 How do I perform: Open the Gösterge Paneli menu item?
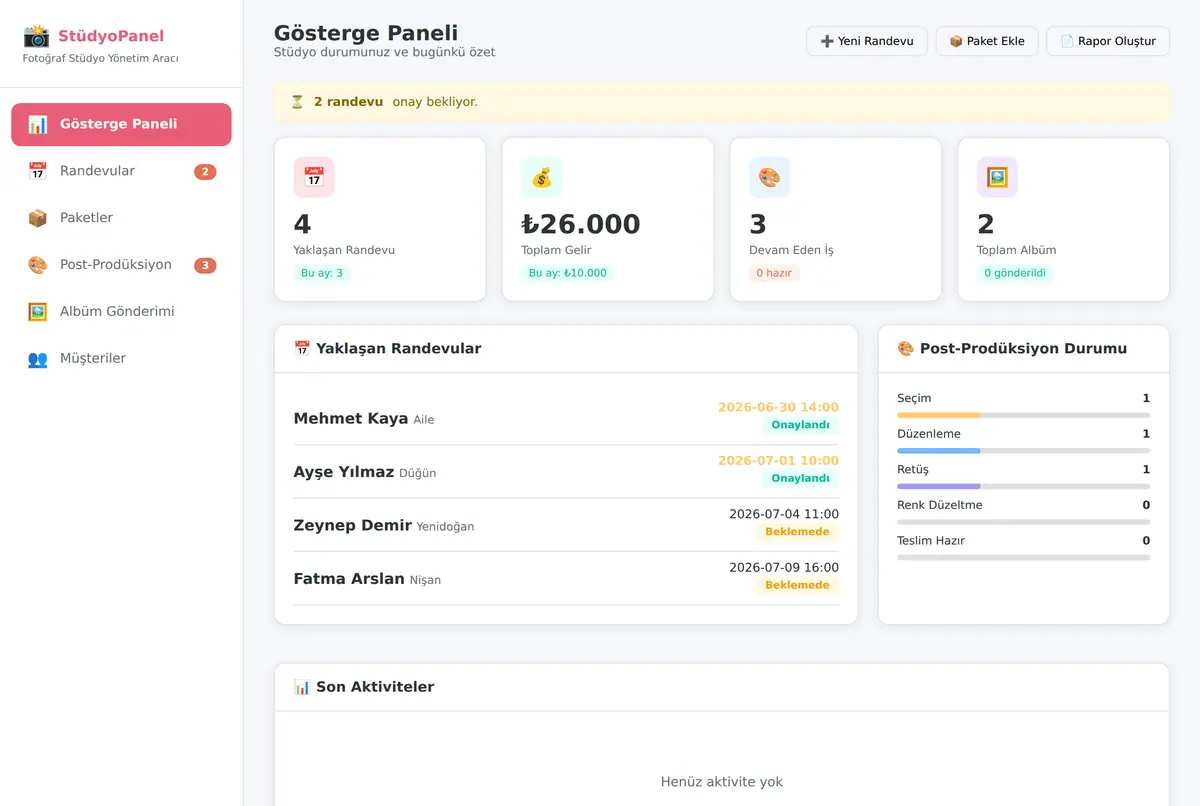click(x=121, y=124)
